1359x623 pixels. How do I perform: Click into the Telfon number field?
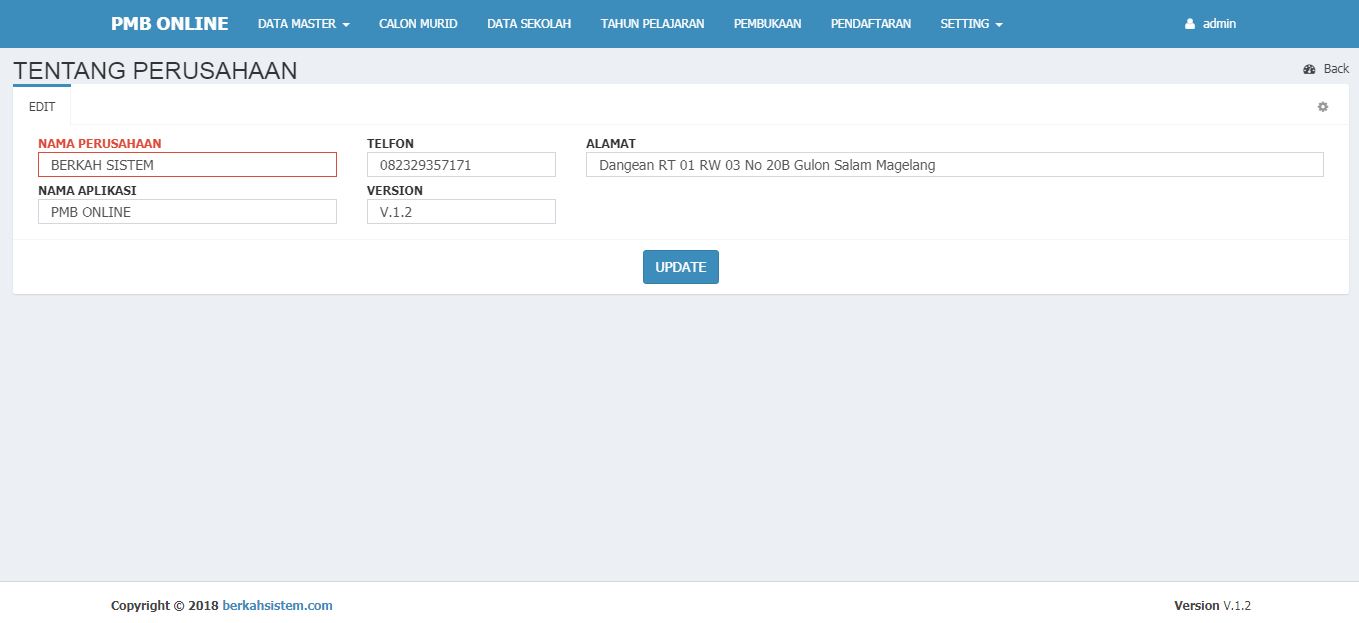coord(461,165)
